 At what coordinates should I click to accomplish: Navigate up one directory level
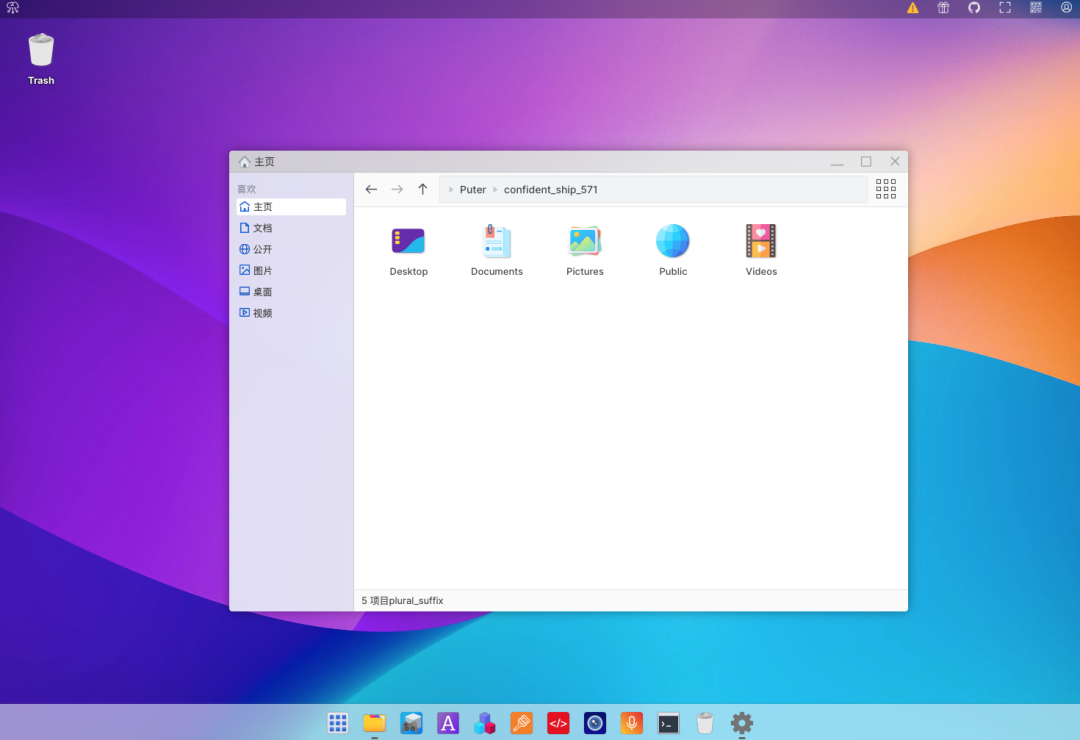[x=422, y=189]
